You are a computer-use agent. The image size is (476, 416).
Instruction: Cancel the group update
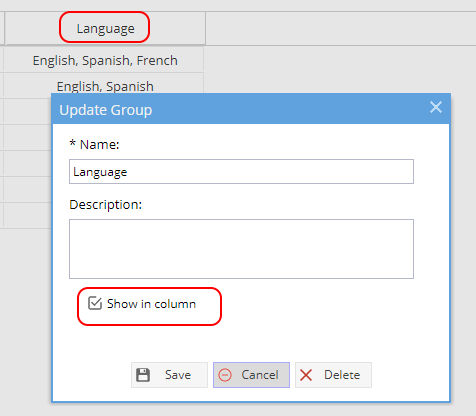(251, 375)
